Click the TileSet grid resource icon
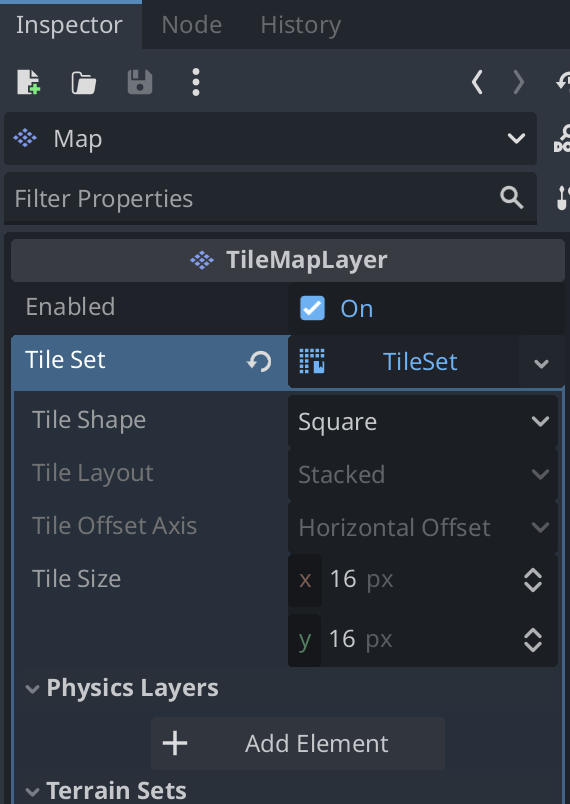This screenshot has width=570, height=804. click(x=312, y=361)
